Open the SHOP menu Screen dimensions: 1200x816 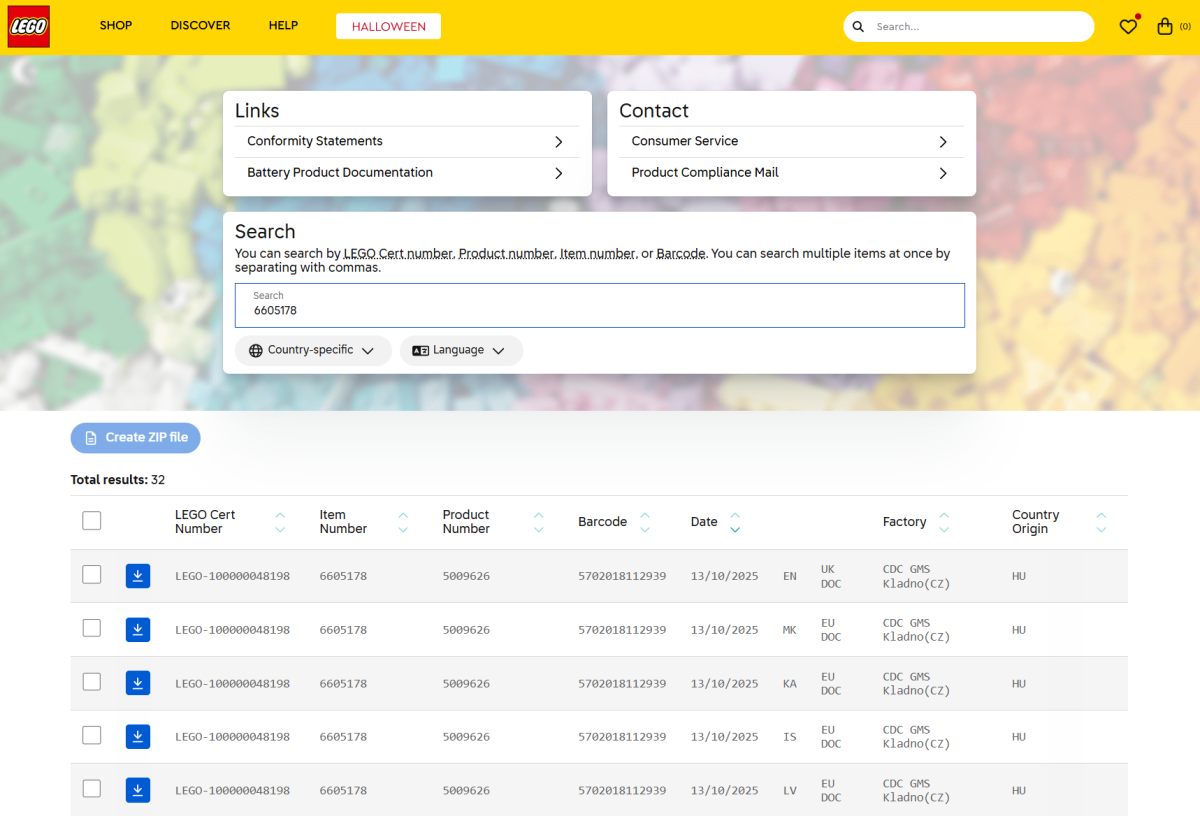116,26
